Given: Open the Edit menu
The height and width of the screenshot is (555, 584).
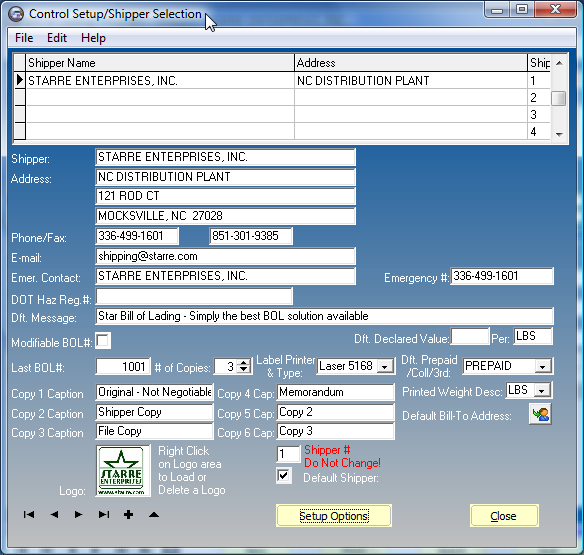Looking at the screenshot, I should 57,38.
